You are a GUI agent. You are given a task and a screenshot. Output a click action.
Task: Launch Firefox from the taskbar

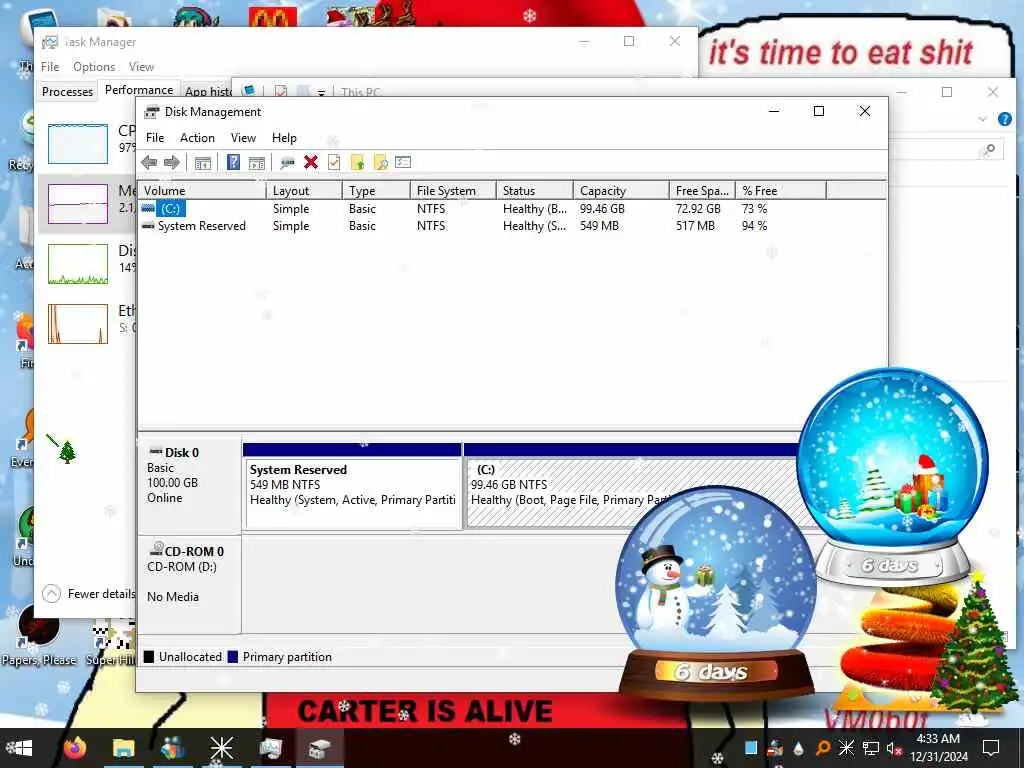pos(74,748)
